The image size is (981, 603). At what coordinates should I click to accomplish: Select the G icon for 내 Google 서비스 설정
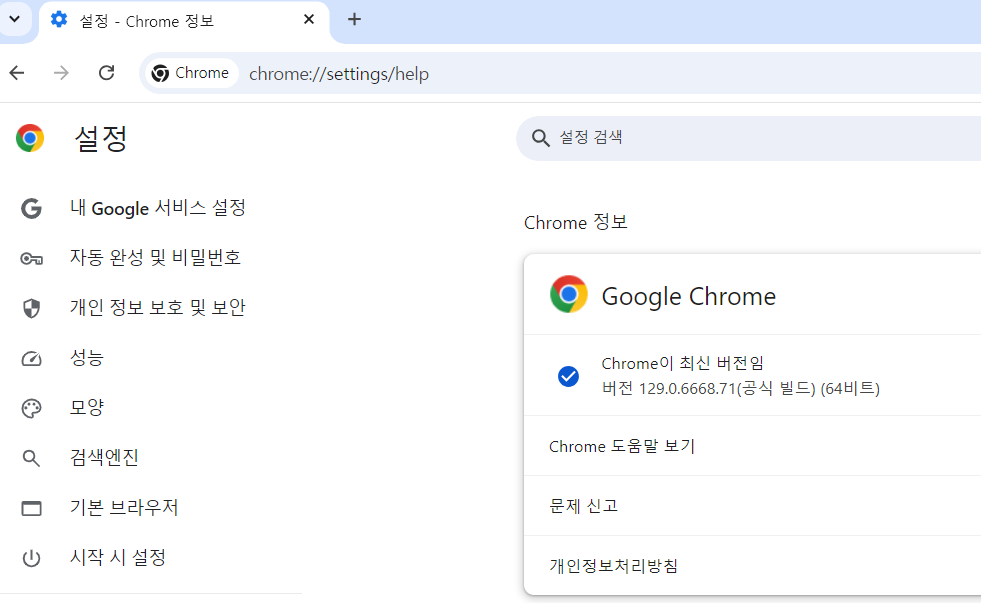(31, 208)
